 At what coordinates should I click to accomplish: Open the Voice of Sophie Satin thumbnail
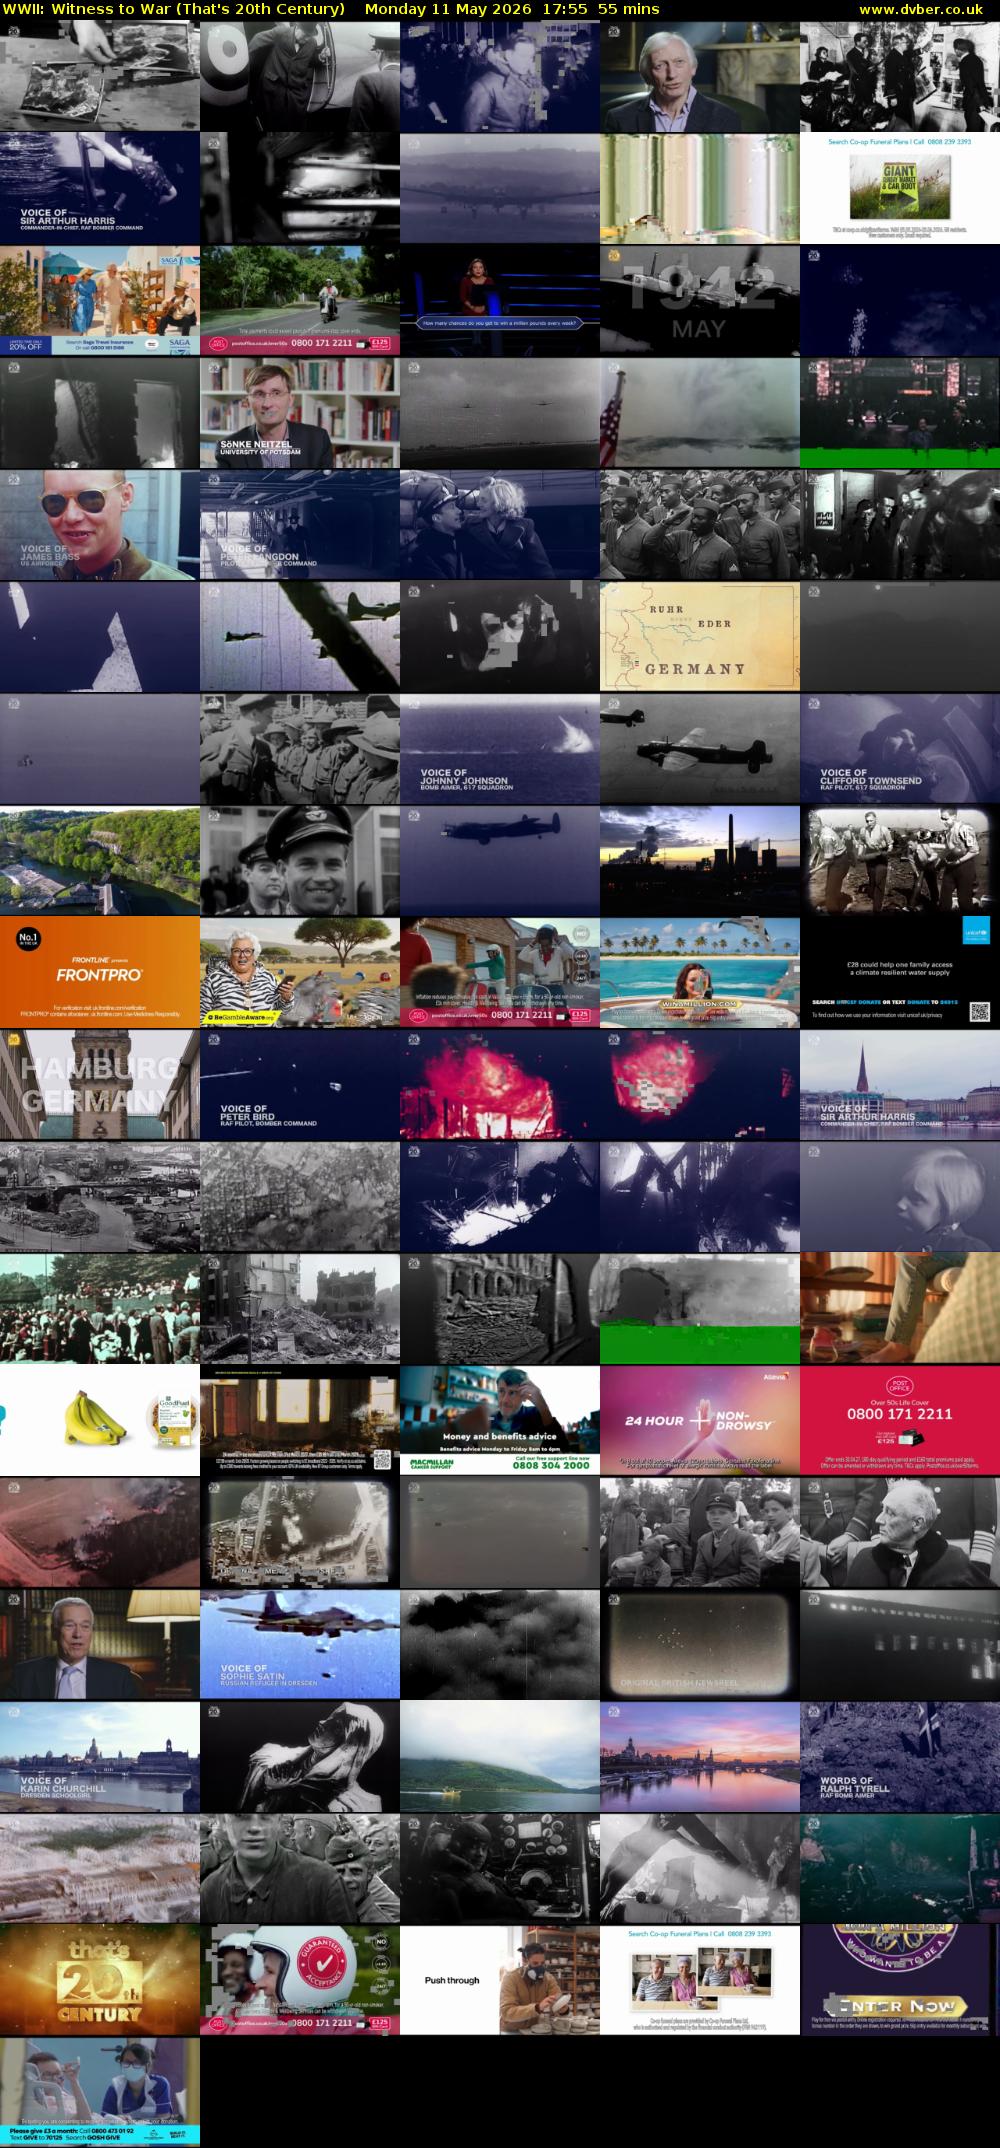pos(300,1644)
